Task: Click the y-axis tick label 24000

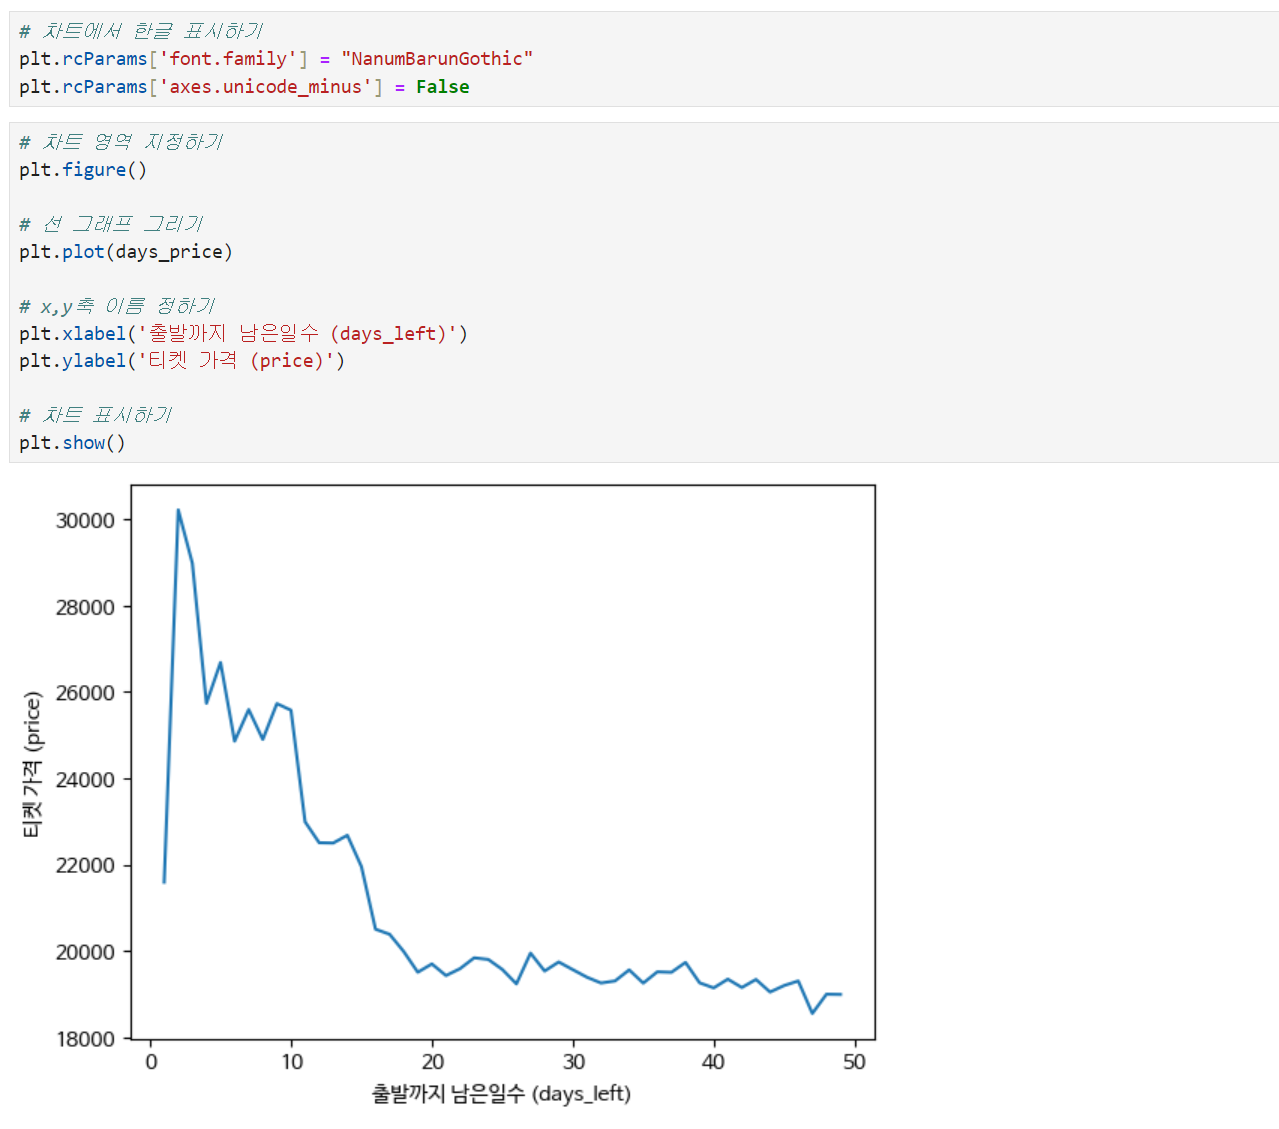Action: click(85, 780)
